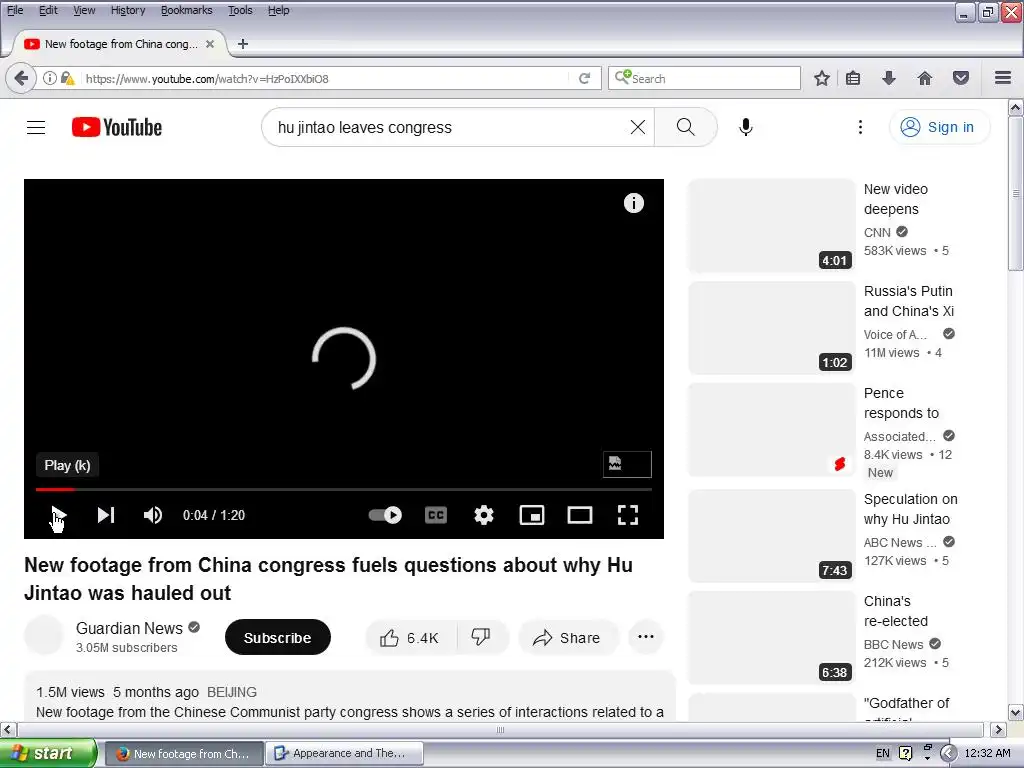Search with your voice microphone
This screenshot has height=768, width=1024.
[x=746, y=127]
